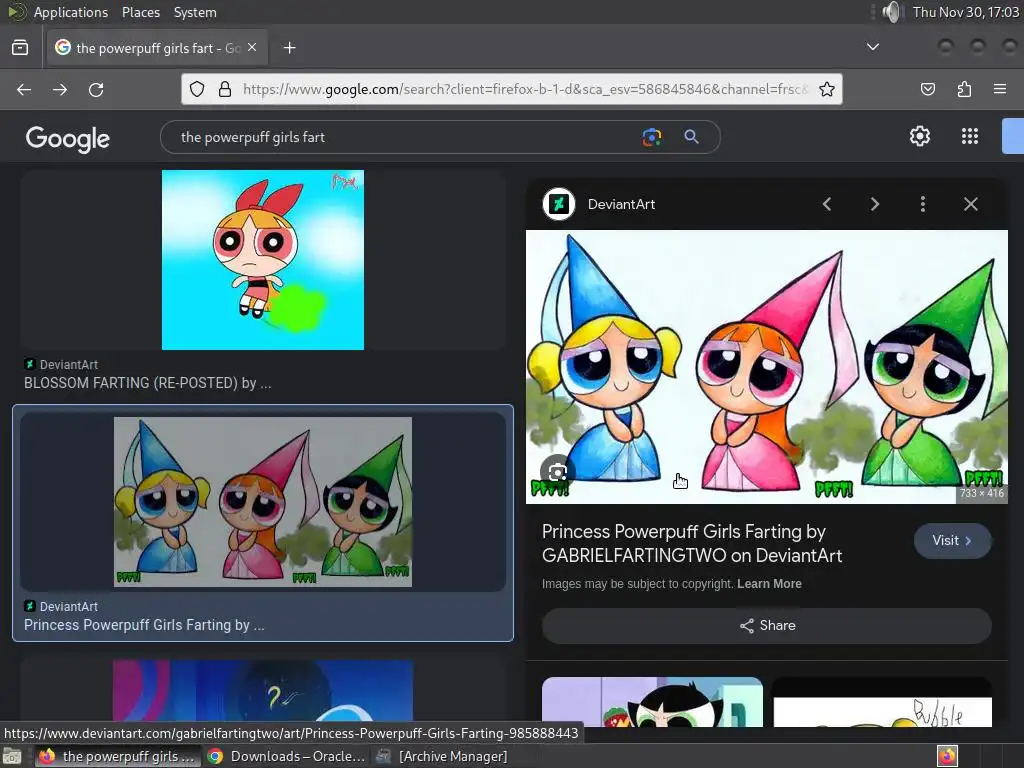Adjust volume via speaker icon

click(x=891, y=12)
